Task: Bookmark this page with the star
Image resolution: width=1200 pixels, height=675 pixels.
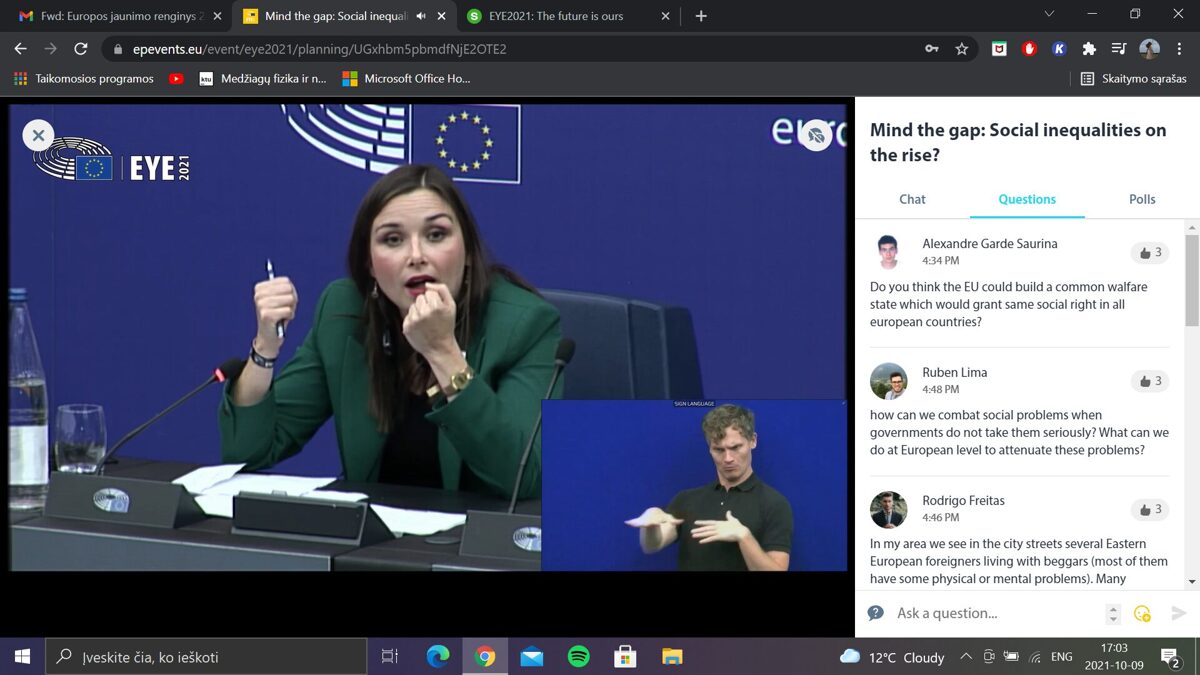Action: click(x=961, y=48)
